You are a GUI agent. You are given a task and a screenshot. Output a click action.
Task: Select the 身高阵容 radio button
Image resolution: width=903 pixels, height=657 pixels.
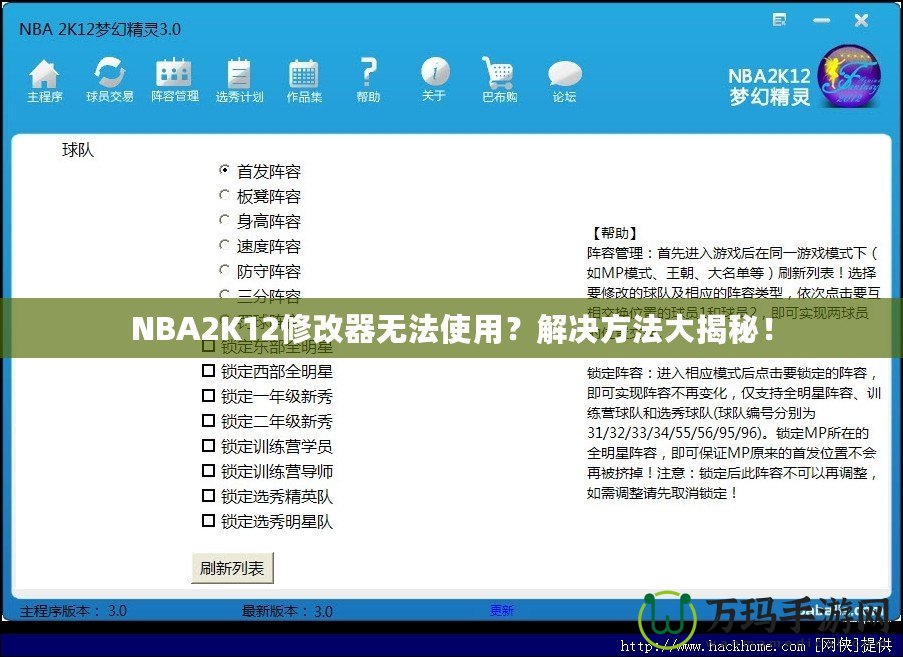(x=224, y=220)
